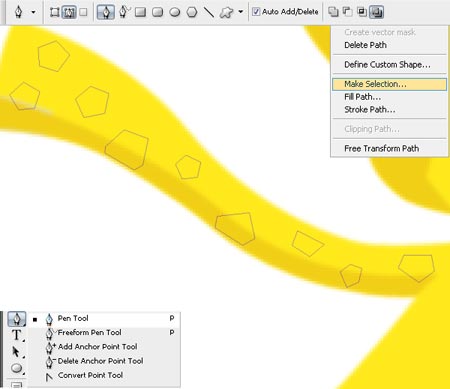Click Add to path area icon

pos(333,12)
